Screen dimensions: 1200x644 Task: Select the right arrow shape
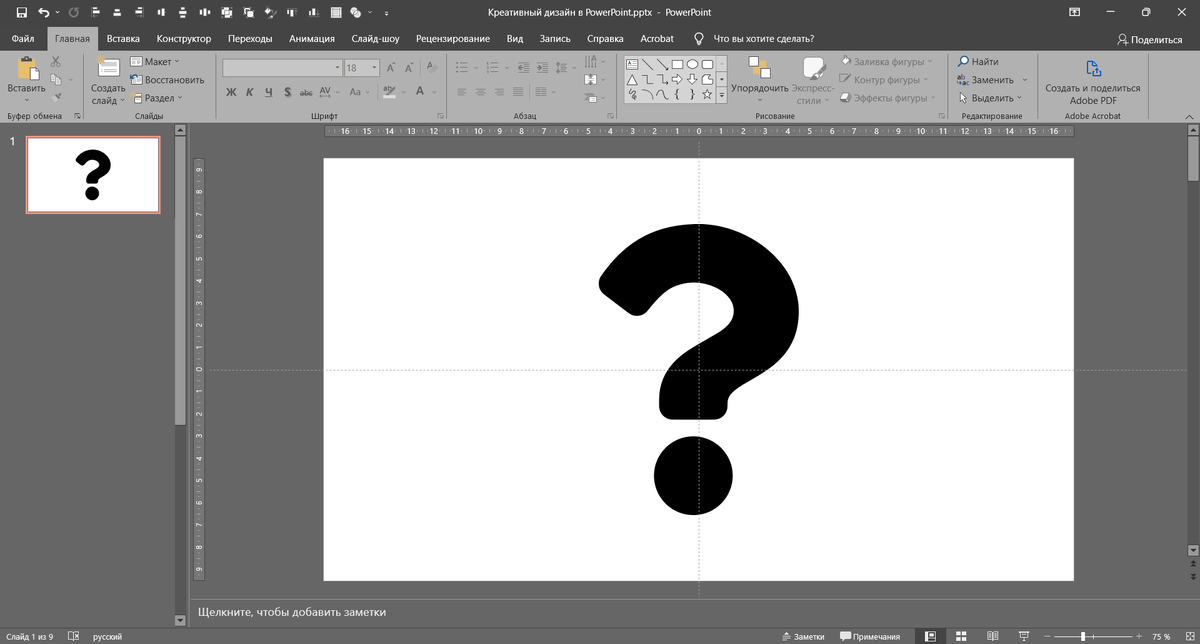click(677, 79)
